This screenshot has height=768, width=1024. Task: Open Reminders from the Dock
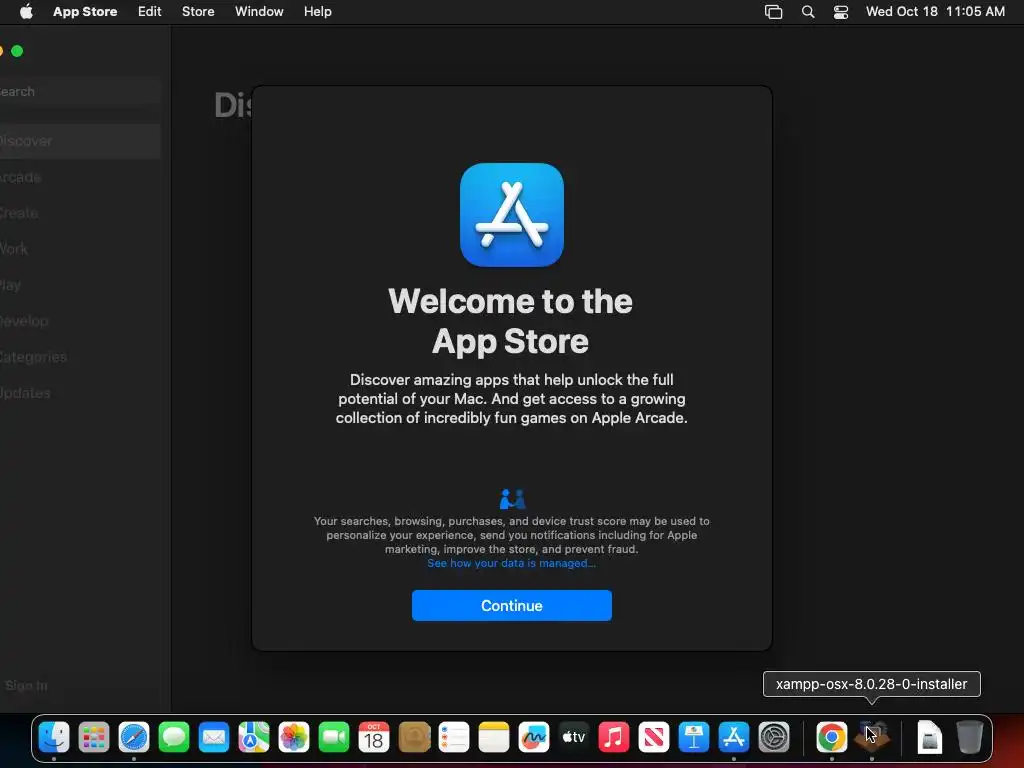click(454, 738)
